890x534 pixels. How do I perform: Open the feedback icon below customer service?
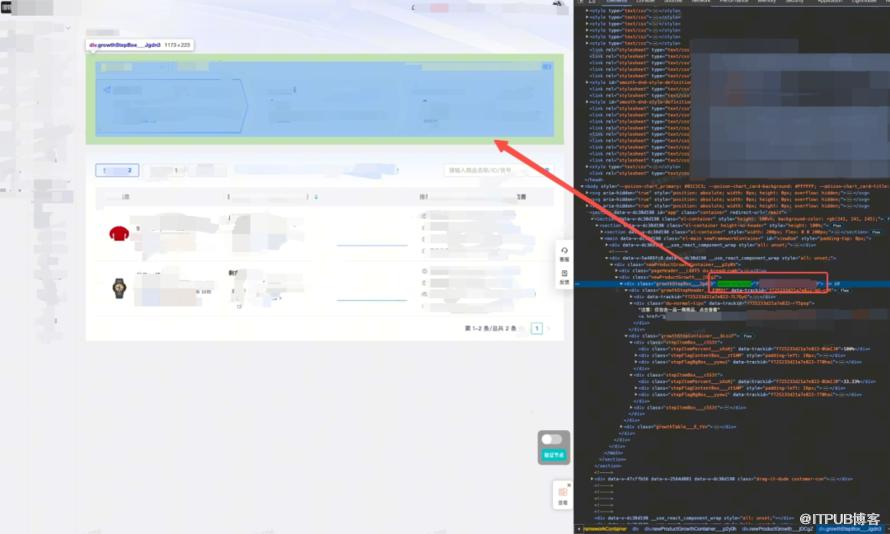(x=564, y=276)
